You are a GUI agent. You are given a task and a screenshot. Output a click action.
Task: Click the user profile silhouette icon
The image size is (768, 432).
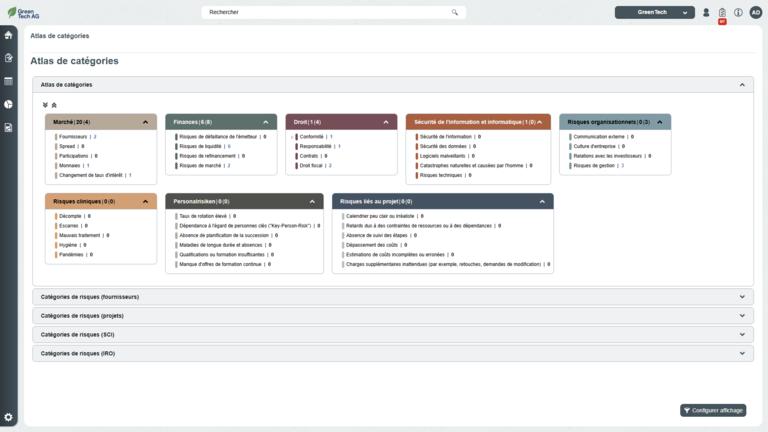click(x=706, y=13)
